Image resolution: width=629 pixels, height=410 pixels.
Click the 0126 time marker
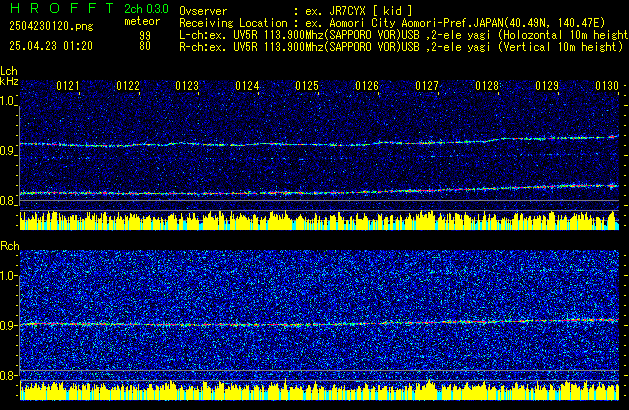point(367,86)
